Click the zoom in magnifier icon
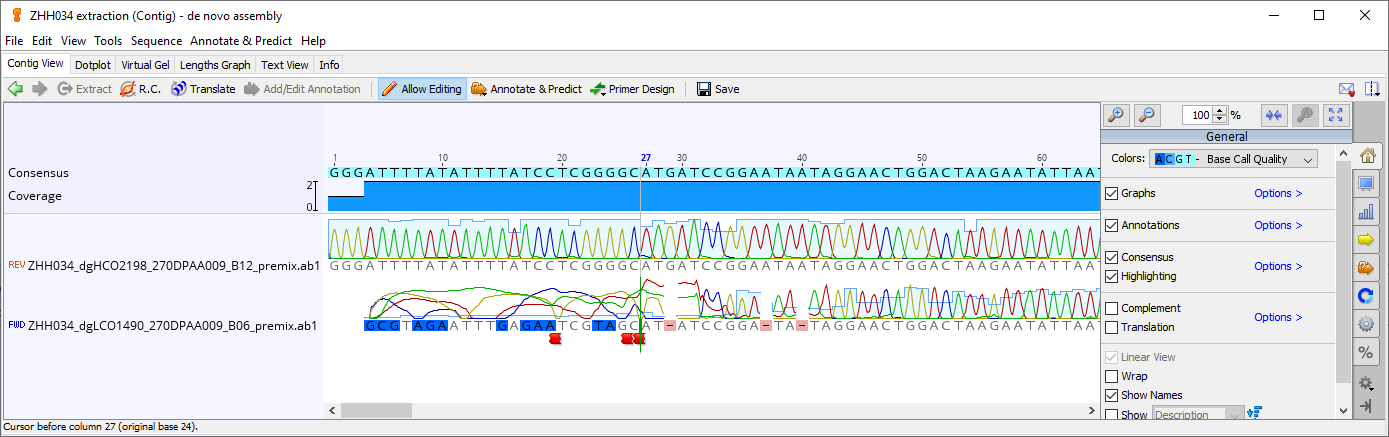 pos(1117,115)
